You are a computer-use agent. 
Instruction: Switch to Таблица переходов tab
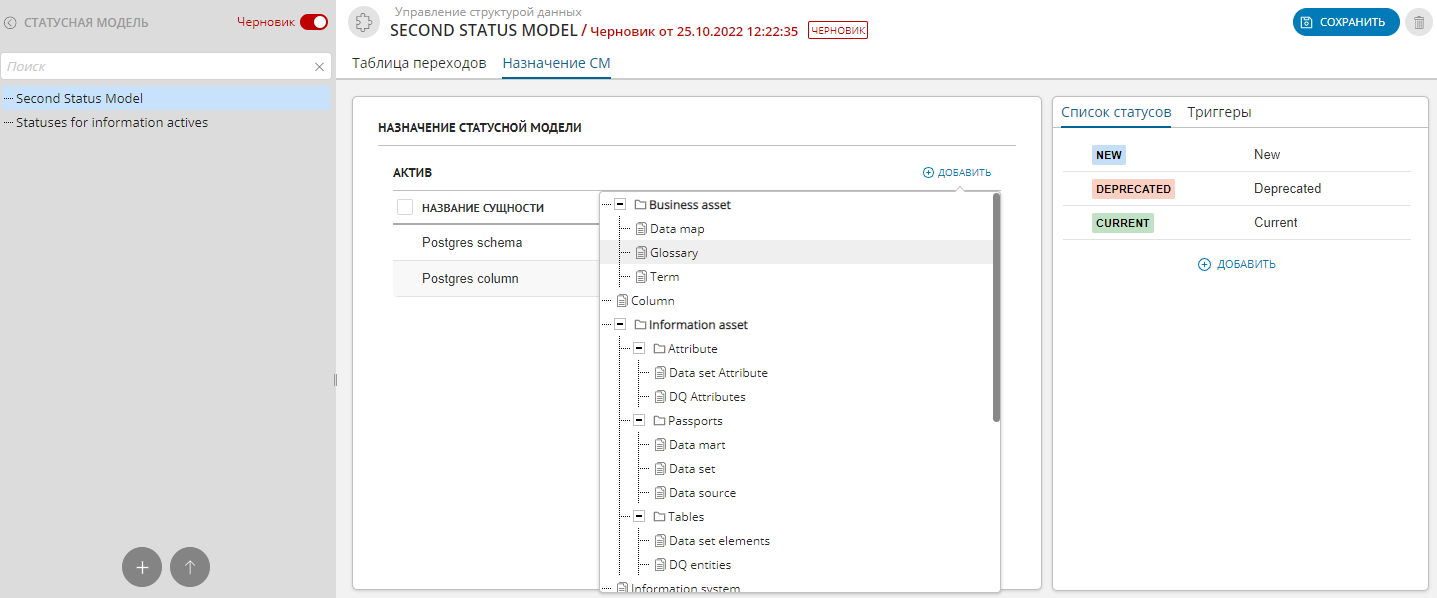point(419,63)
